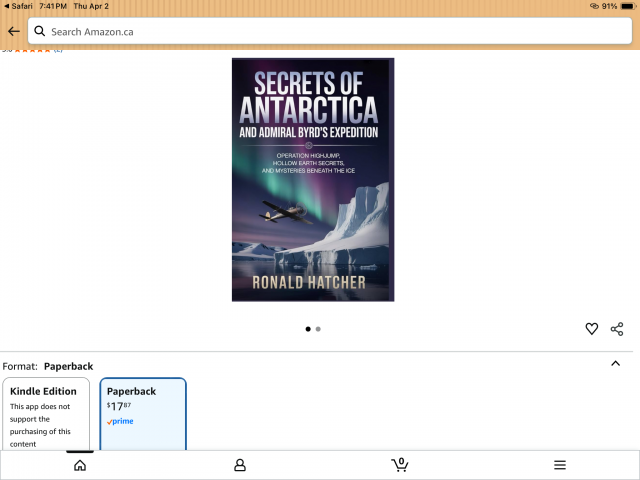Select the Kindle Edition format option
Screen dimensions: 640x480
tap(45, 413)
